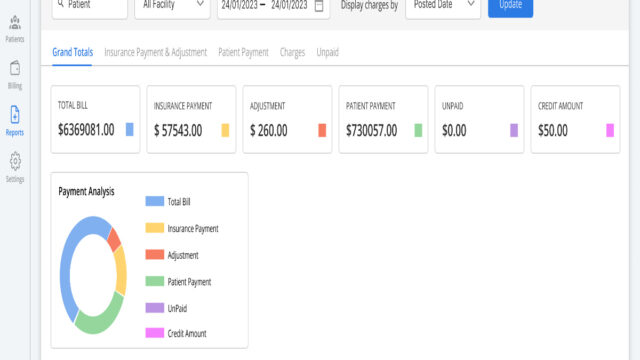Open the Billing section in sidebar

(x=15, y=75)
